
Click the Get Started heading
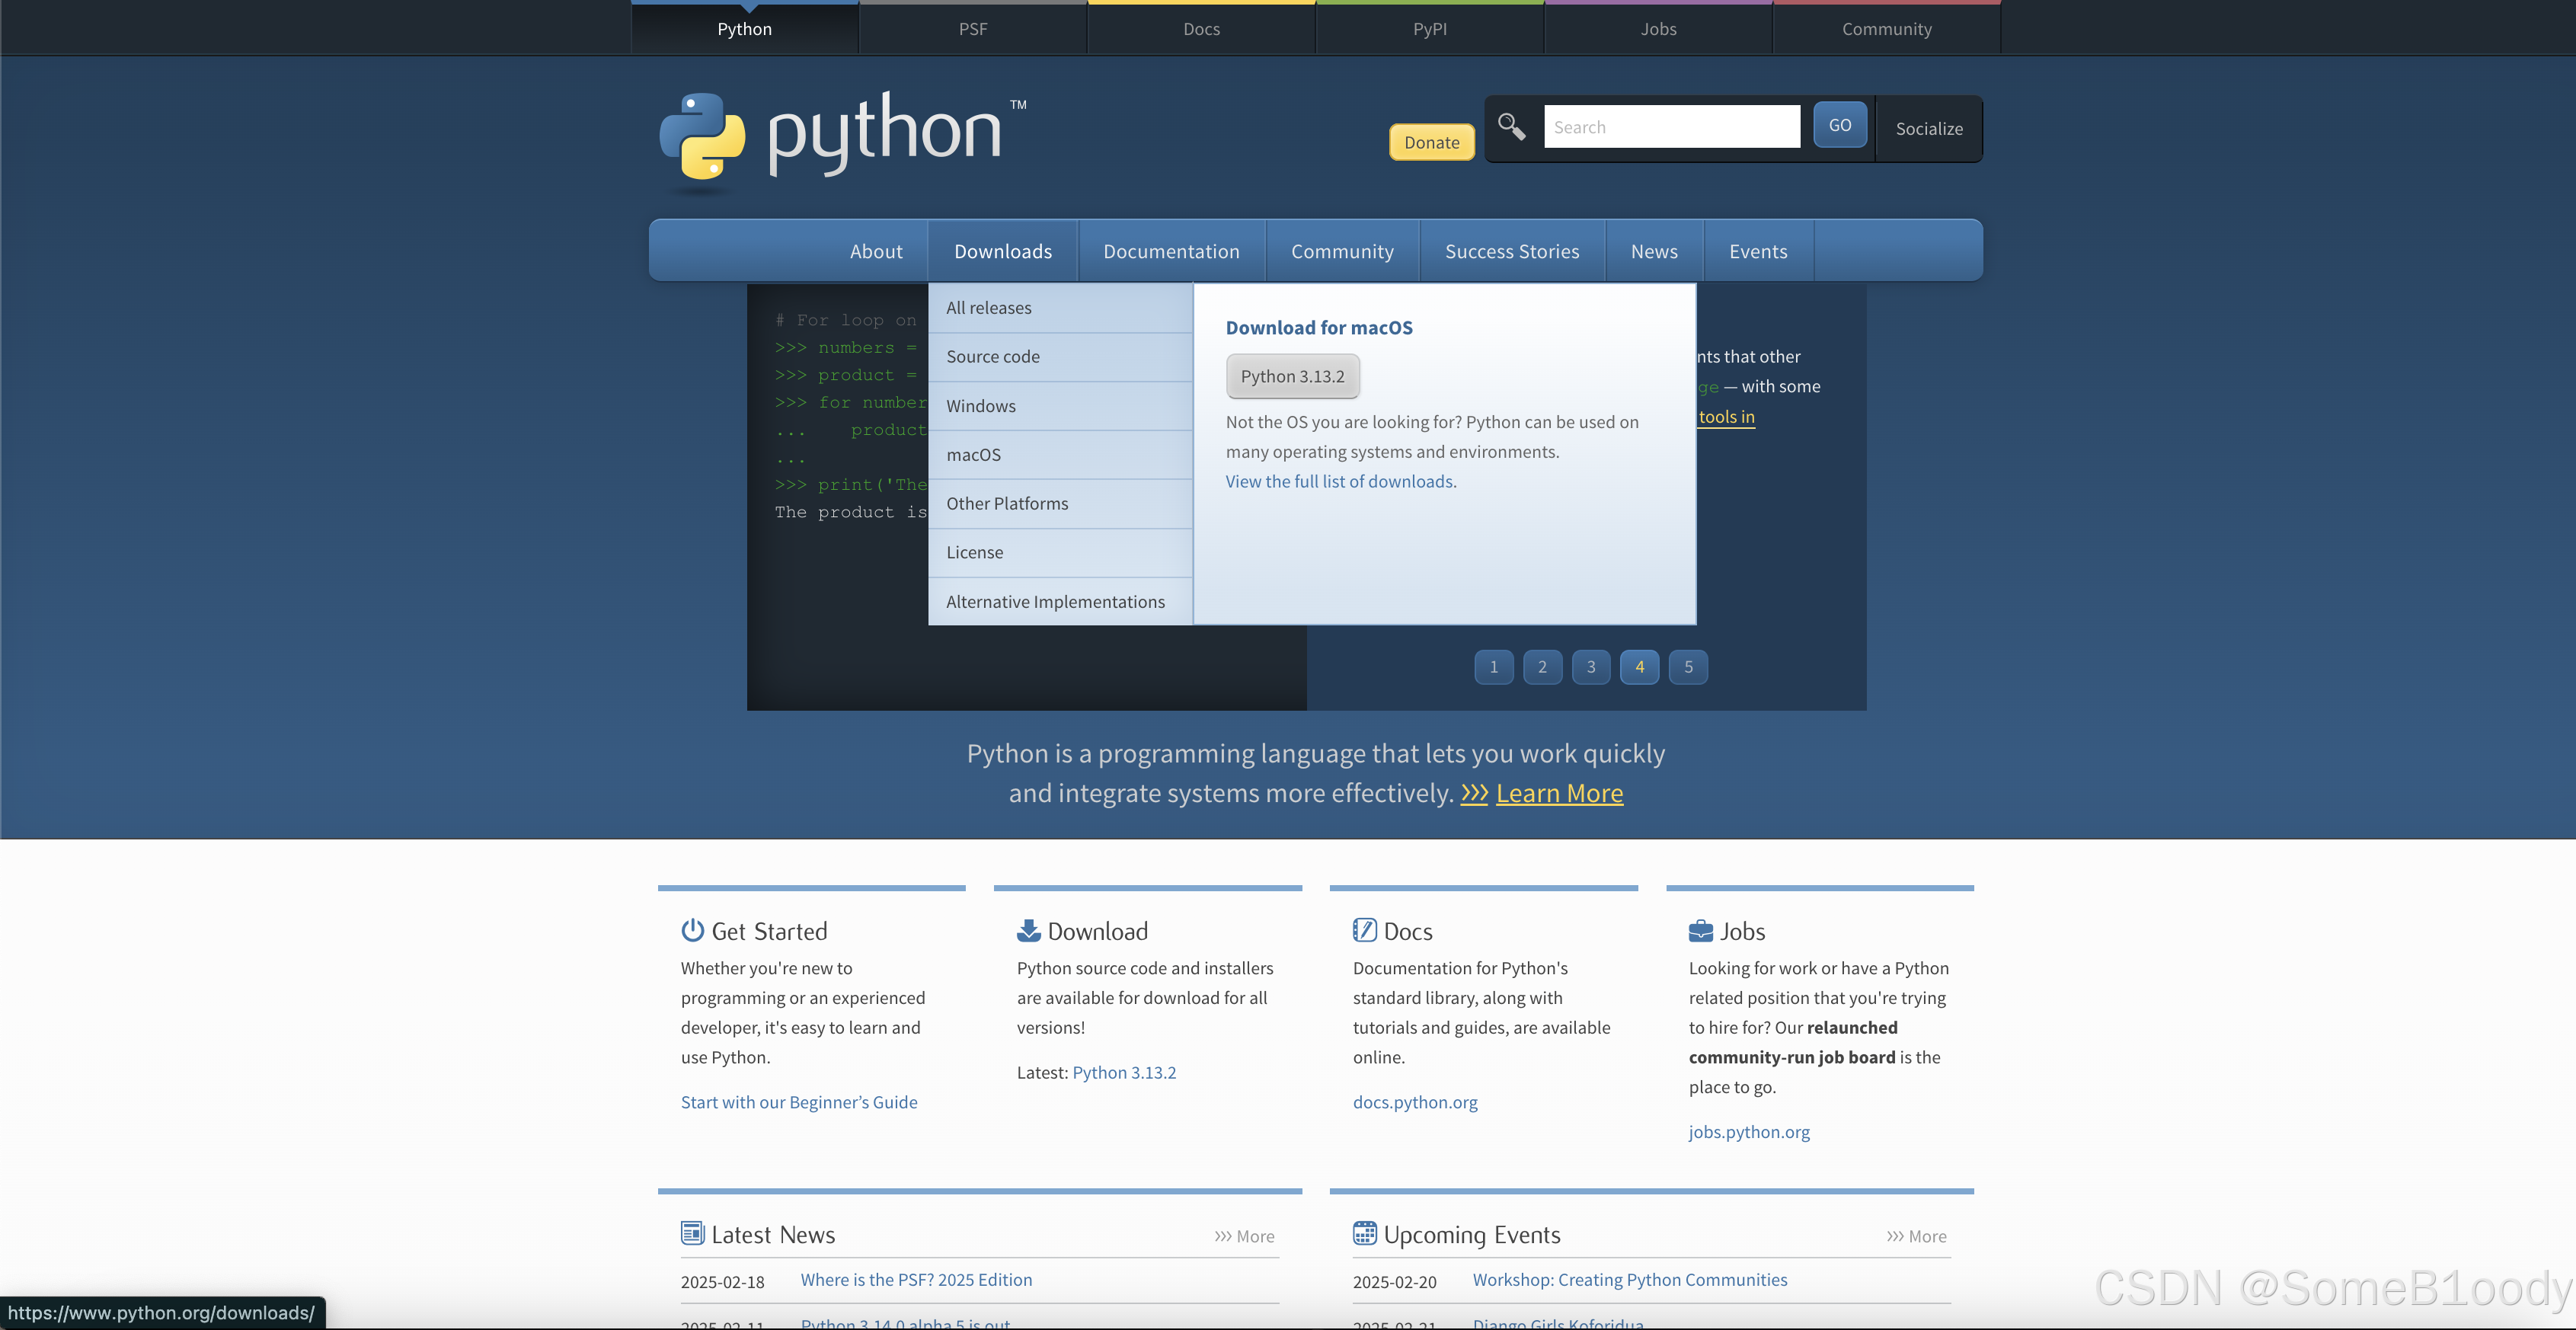769,931
